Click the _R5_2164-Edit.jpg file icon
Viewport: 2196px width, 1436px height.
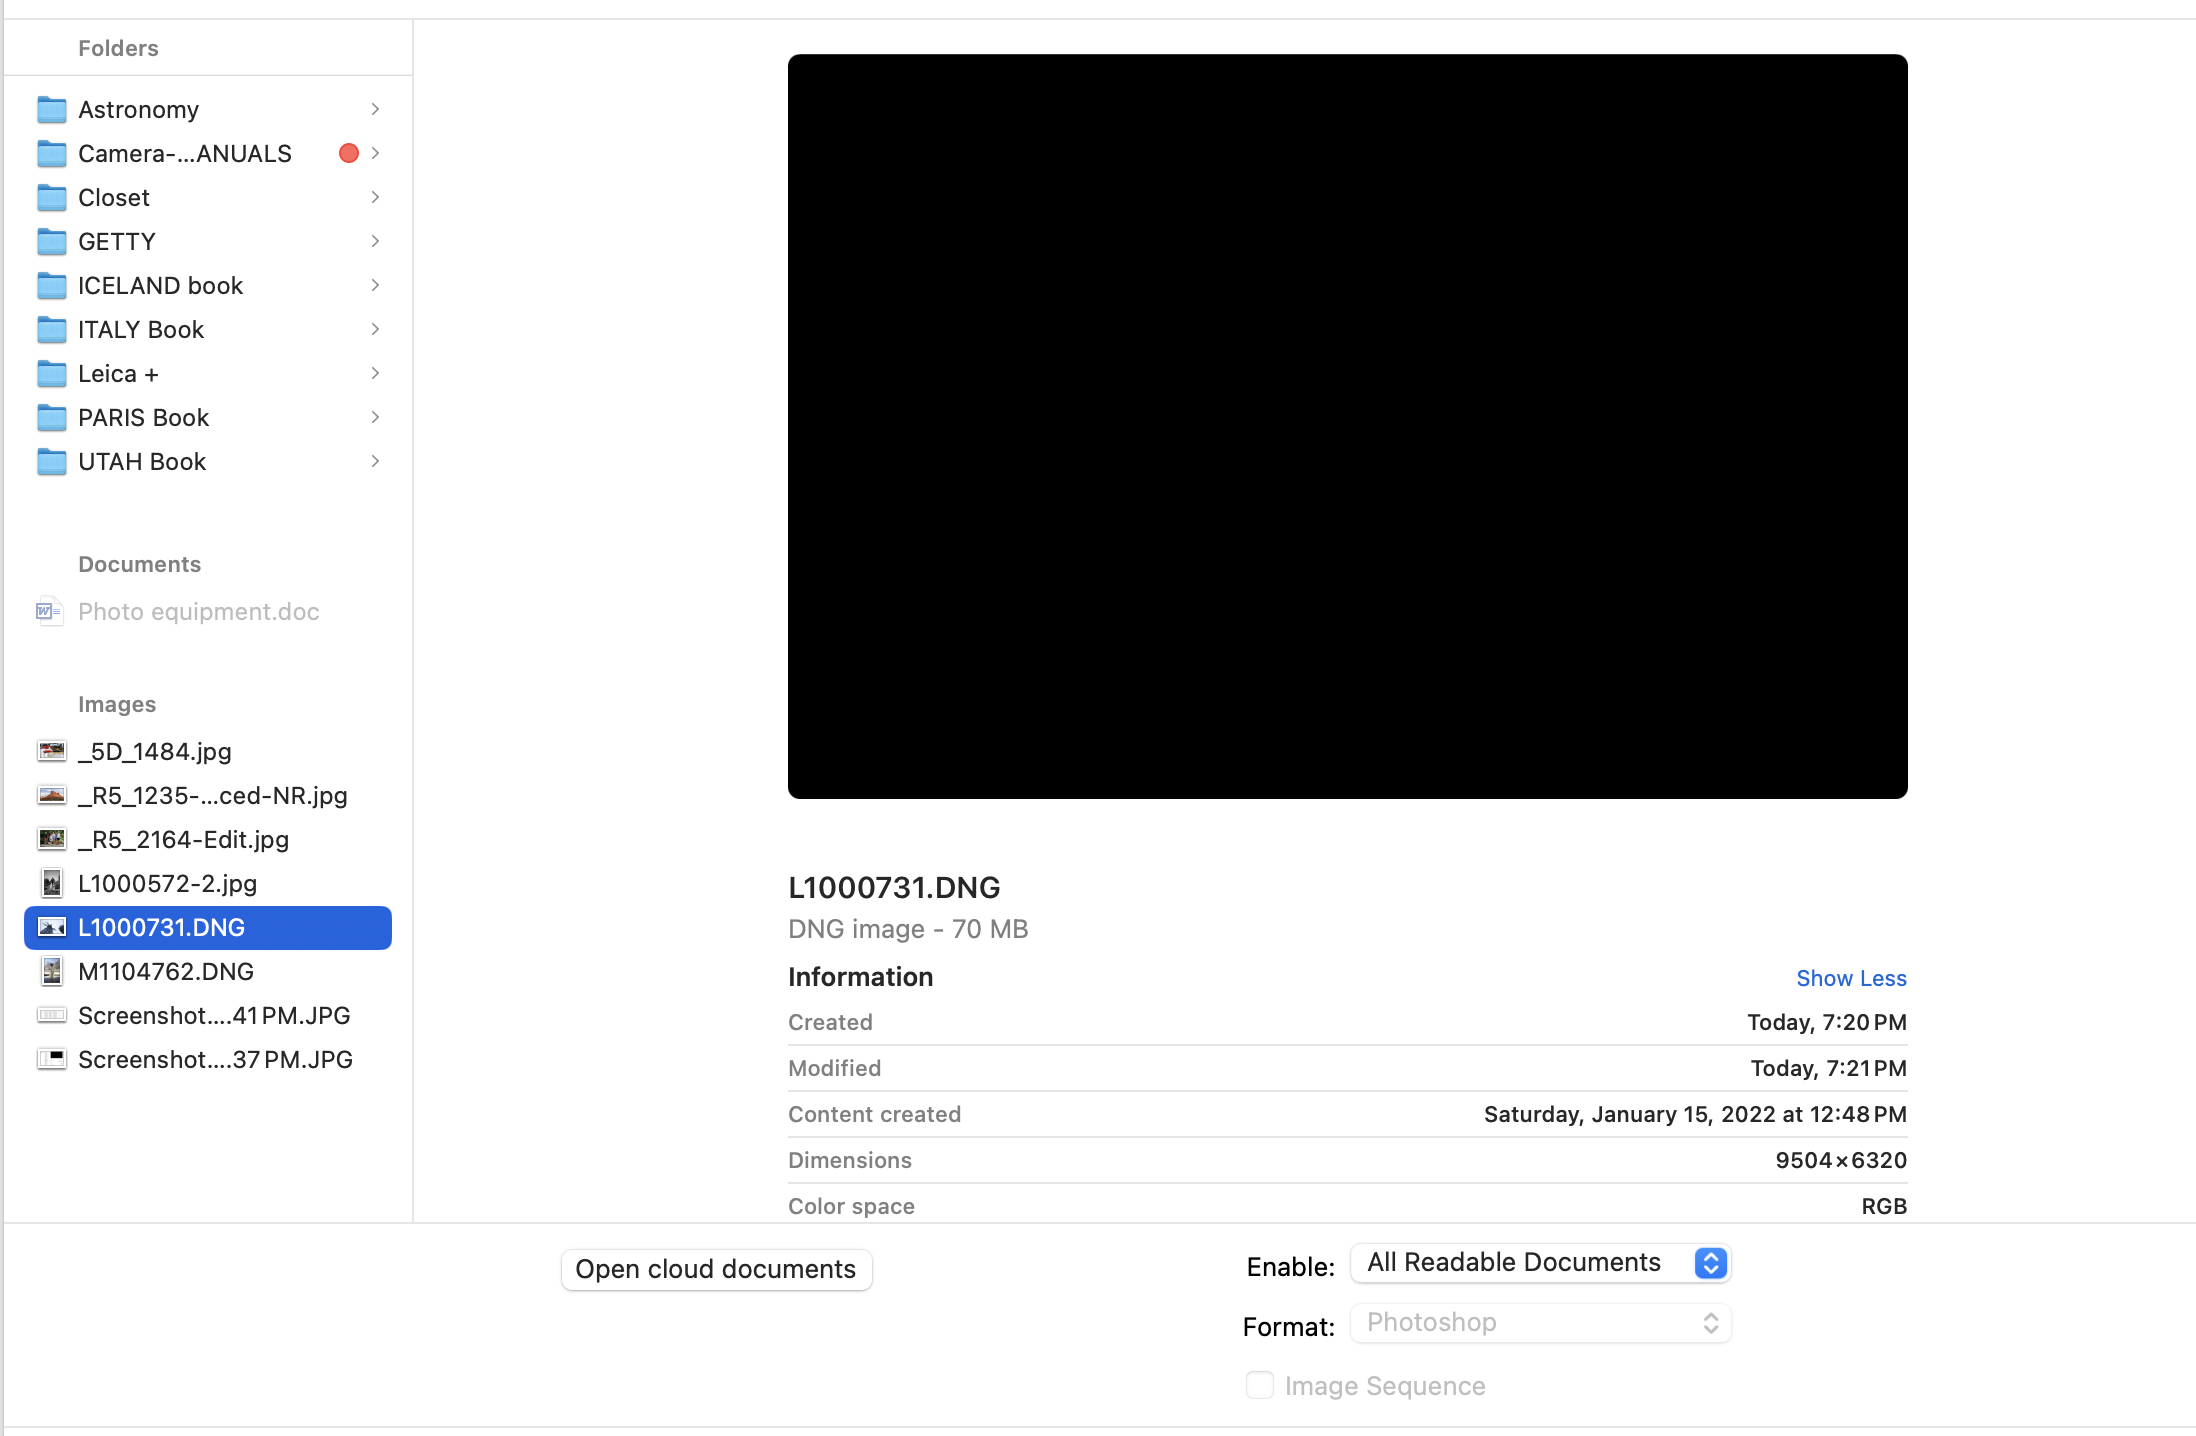pyautogui.click(x=51, y=839)
